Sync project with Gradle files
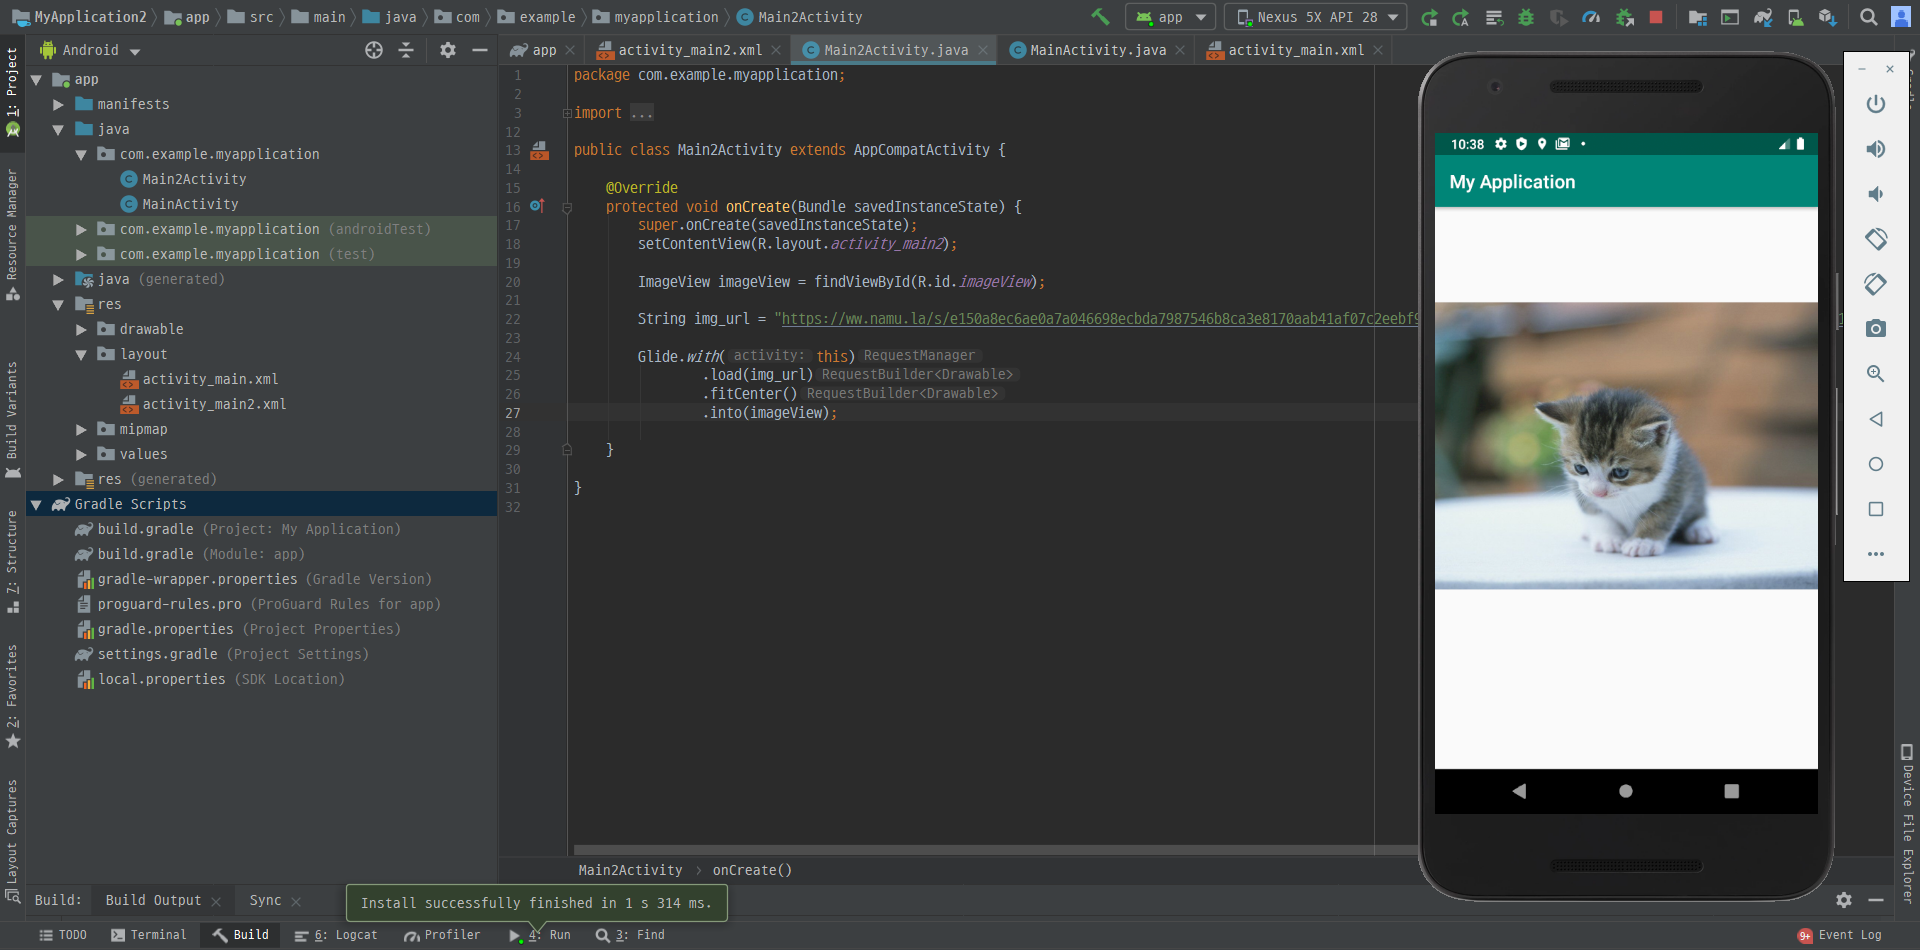 coord(1763,17)
